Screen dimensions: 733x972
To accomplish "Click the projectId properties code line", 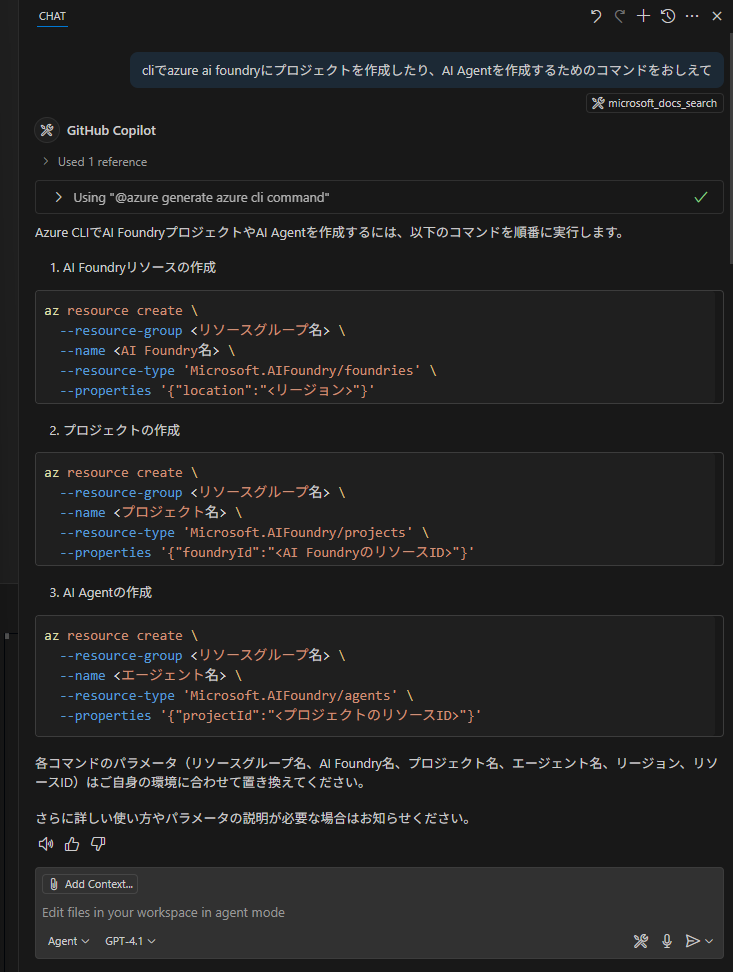I will point(271,715).
